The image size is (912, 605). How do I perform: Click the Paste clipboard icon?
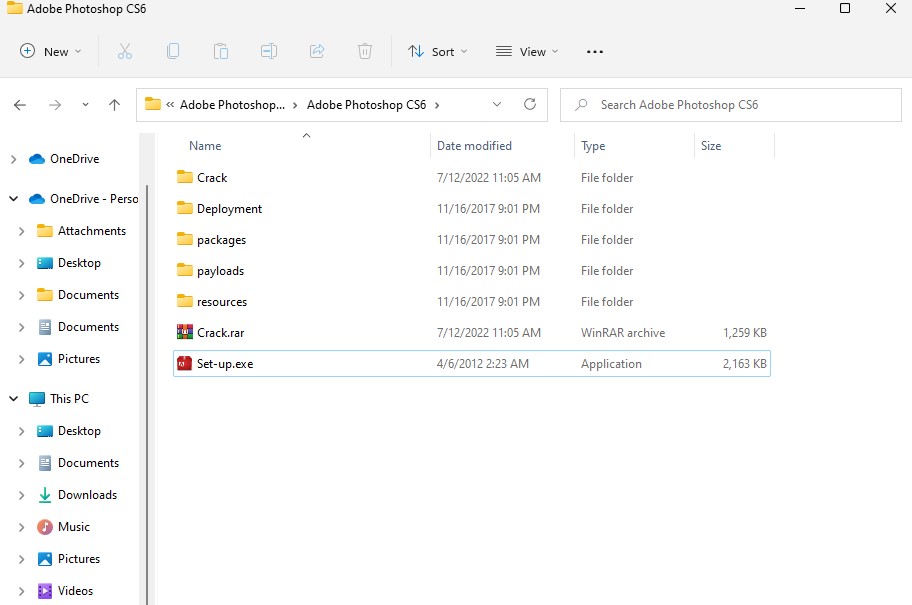[x=221, y=51]
